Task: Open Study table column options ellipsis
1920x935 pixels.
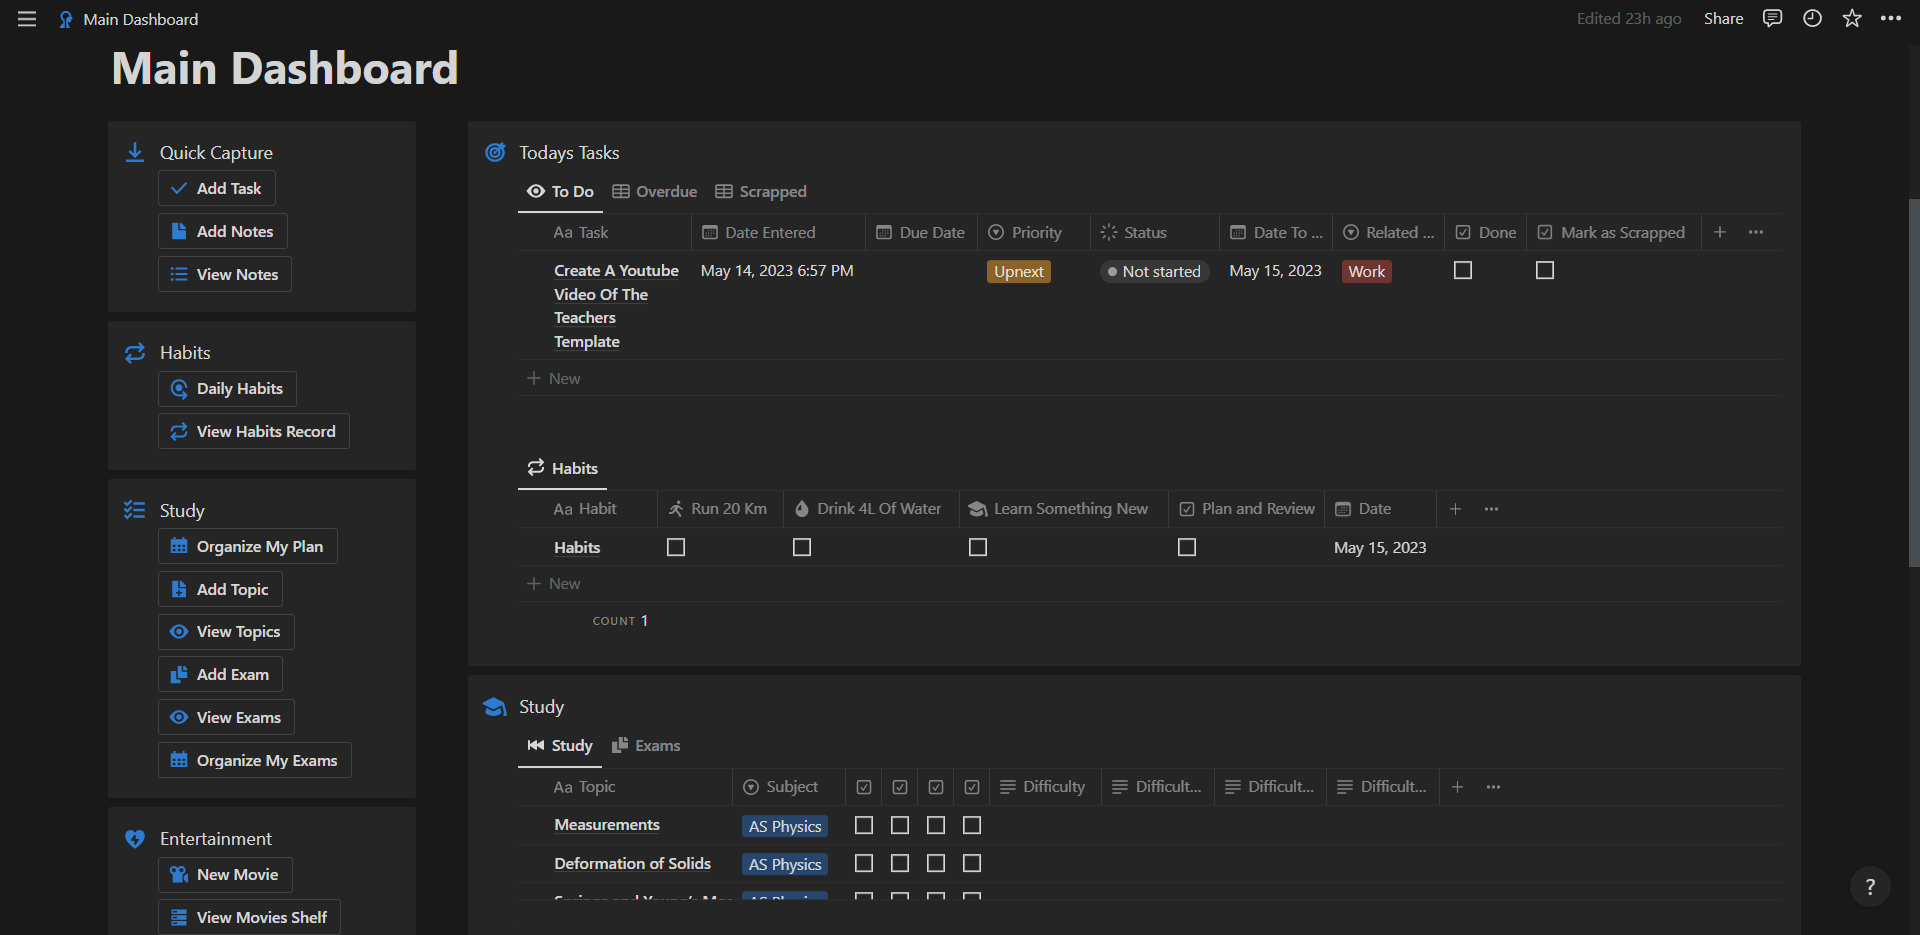Action: tap(1494, 787)
